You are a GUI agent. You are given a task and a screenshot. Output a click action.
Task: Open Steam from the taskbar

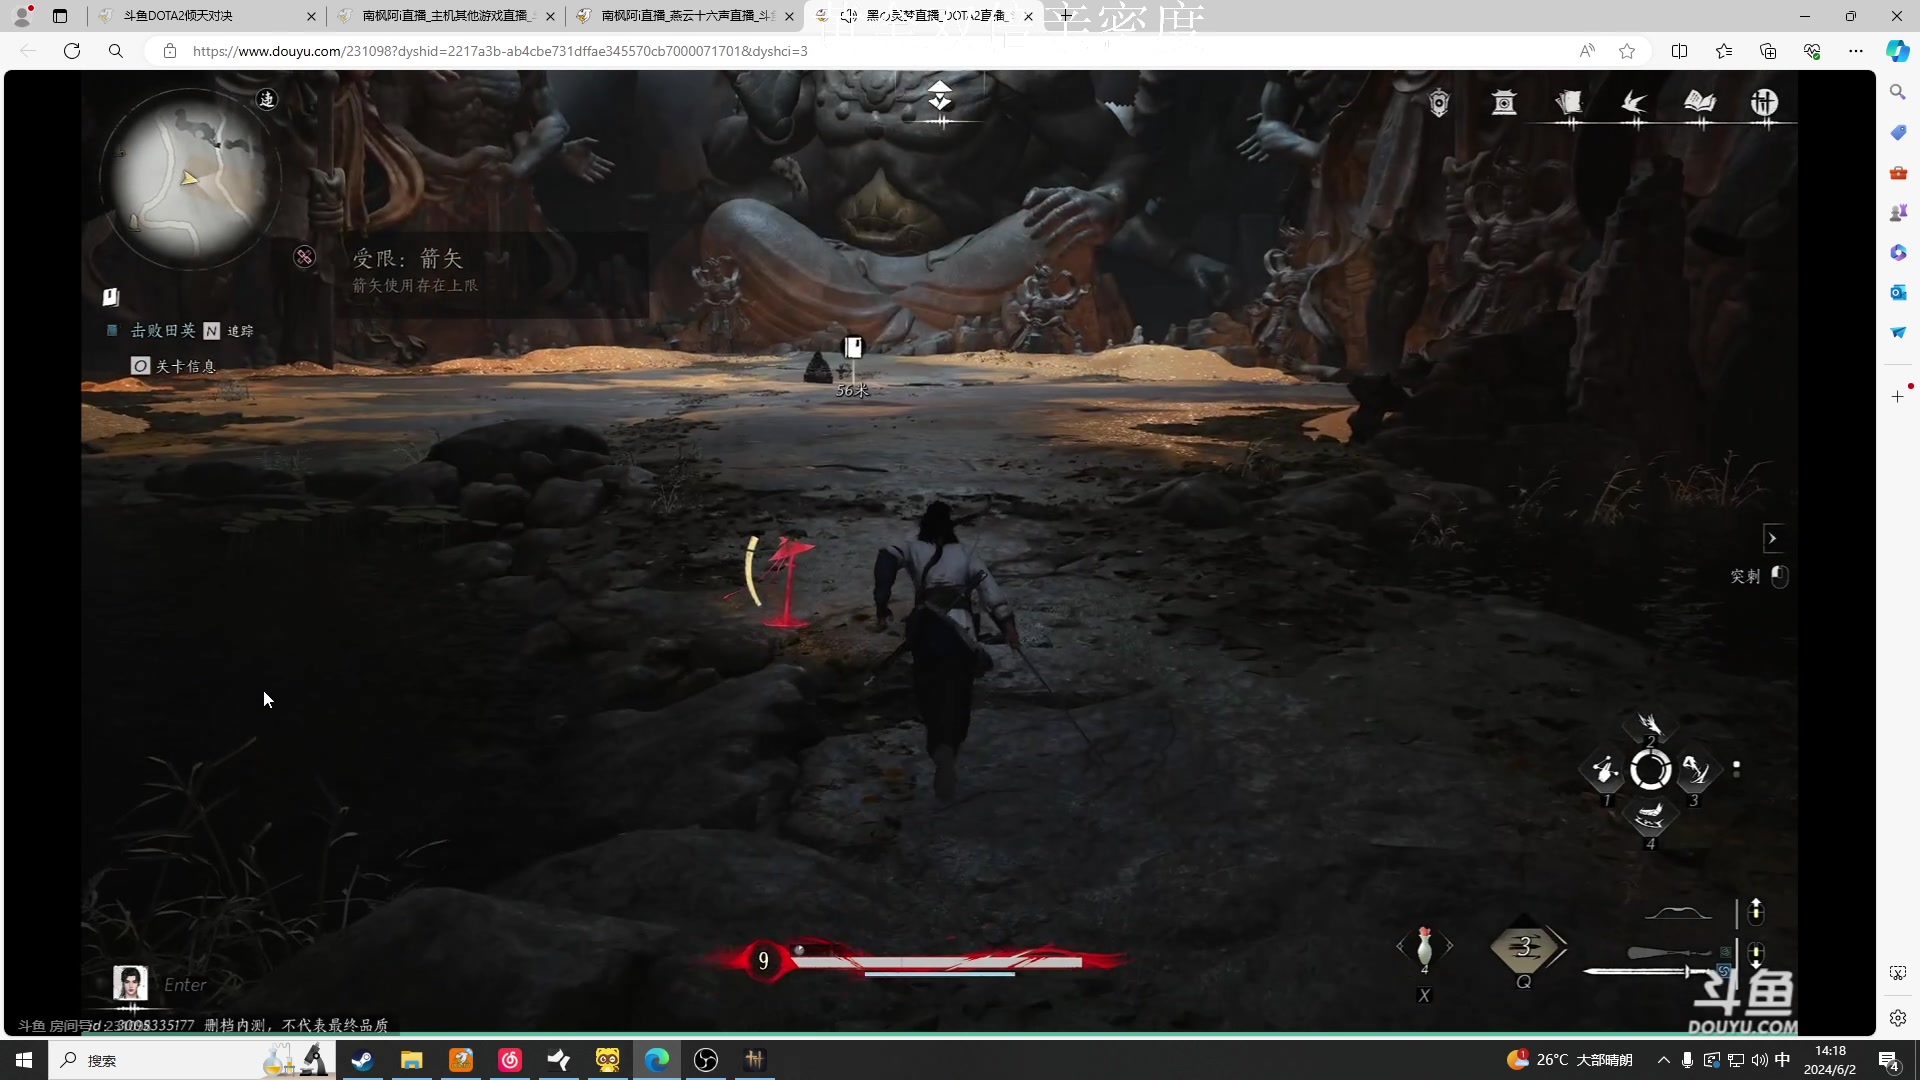click(x=362, y=1060)
